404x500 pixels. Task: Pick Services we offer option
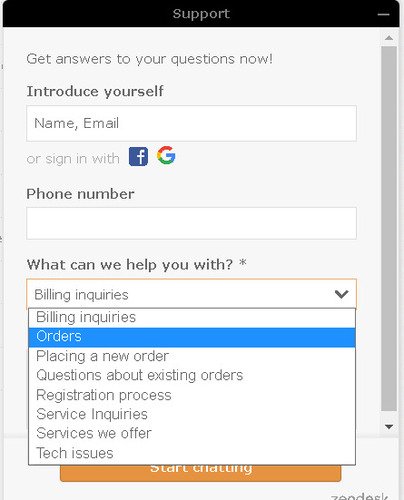192,434
